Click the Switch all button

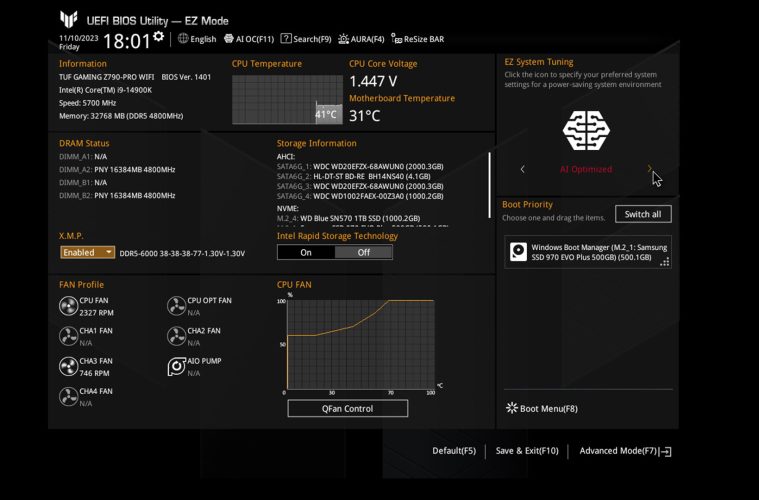pos(643,214)
